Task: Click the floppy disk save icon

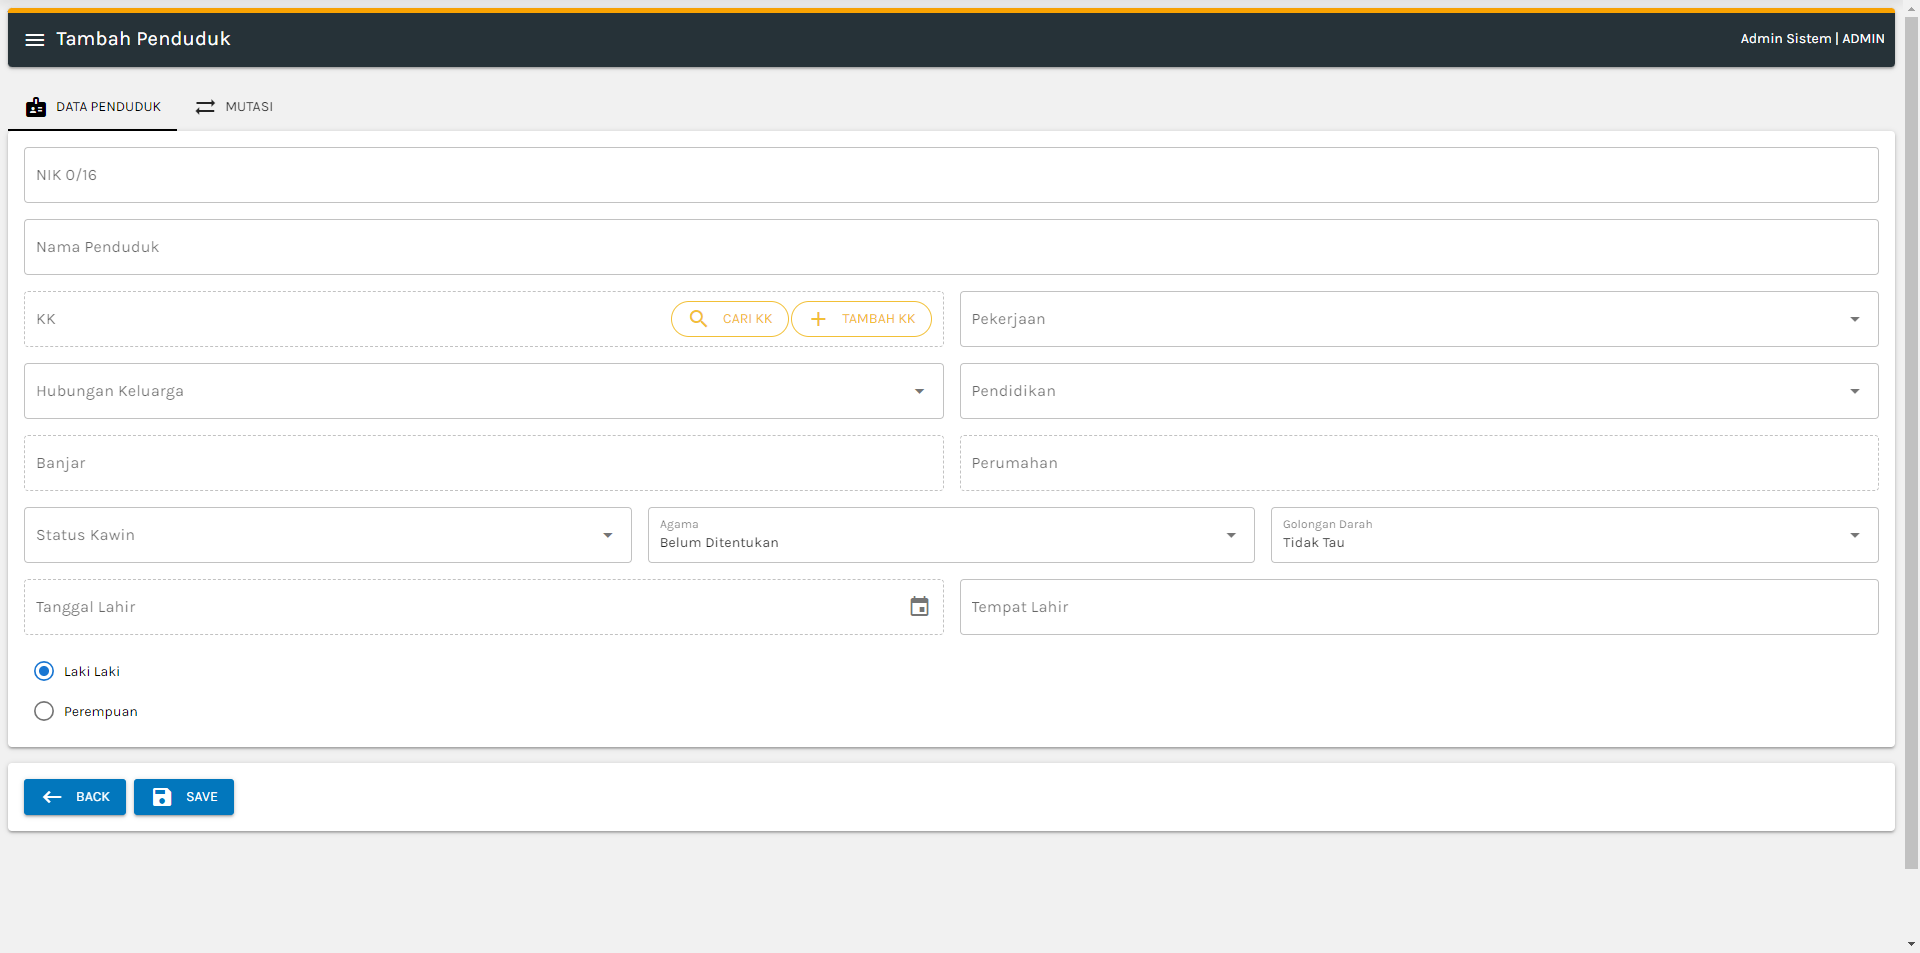Action: pos(162,797)
